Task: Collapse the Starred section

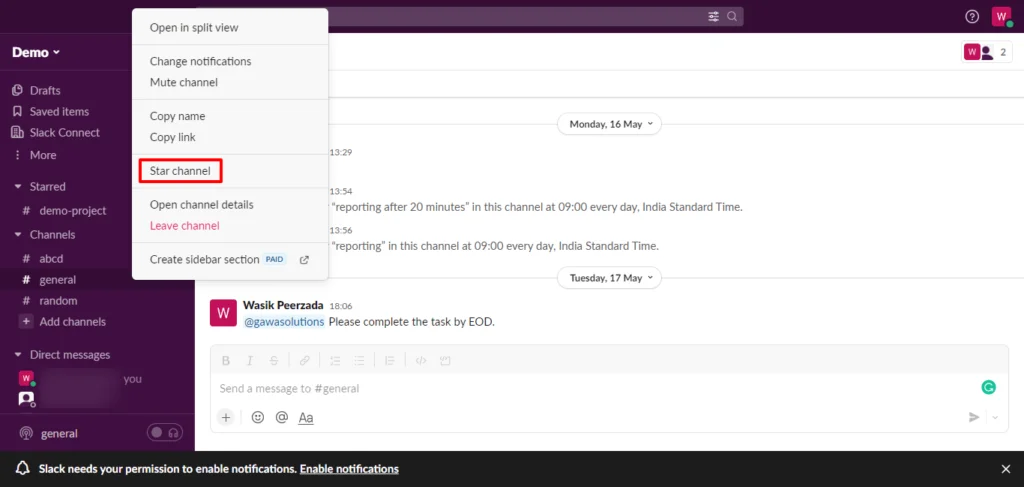Action: (x=18, y=187)
